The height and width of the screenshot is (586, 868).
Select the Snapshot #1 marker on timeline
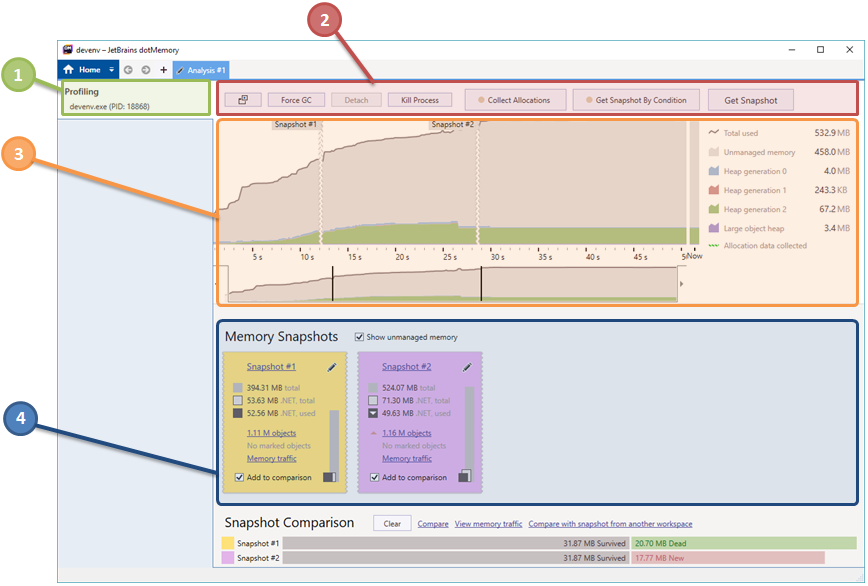[296, 125]
